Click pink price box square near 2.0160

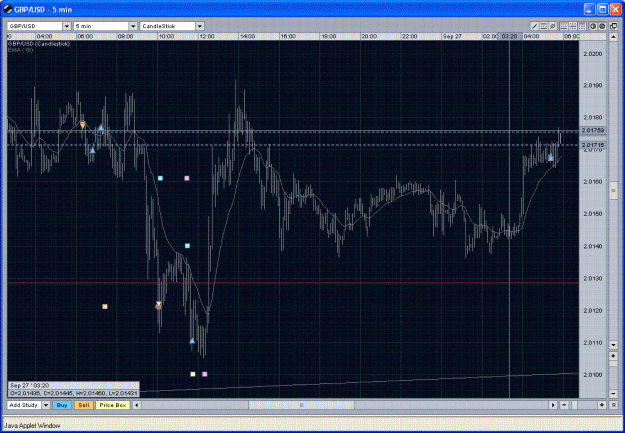coord(187,178)
